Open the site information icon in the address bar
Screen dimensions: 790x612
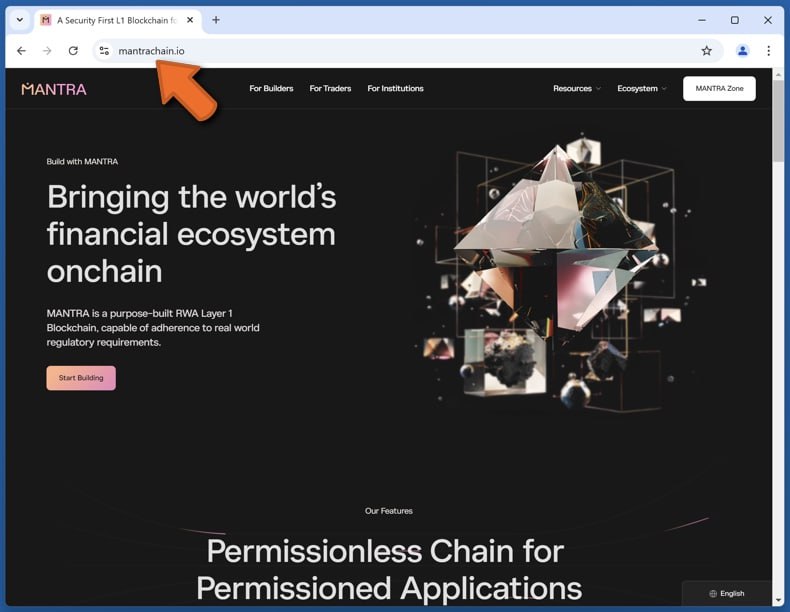104,51
